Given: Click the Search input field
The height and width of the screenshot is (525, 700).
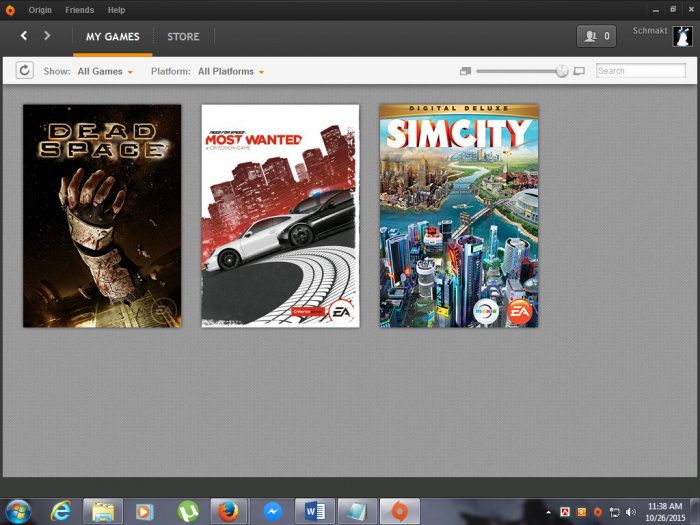Looking at the screenshot, I should tap(641, 71).
